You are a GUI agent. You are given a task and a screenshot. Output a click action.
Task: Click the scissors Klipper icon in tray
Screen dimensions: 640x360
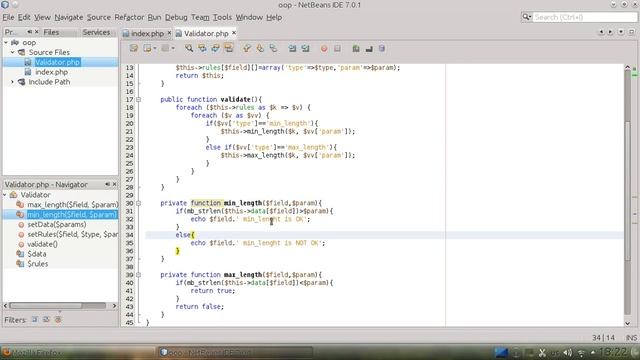point(542,353)
